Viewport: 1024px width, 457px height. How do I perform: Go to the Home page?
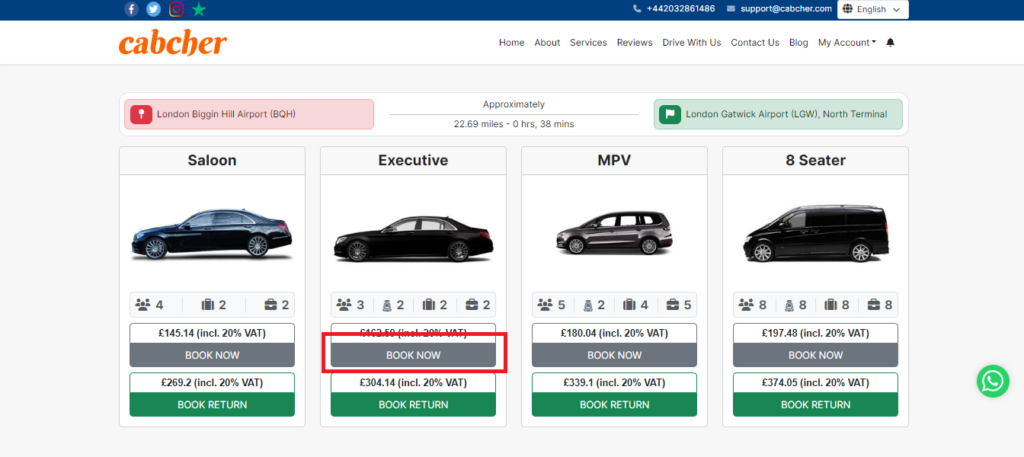tap(511, 42)
